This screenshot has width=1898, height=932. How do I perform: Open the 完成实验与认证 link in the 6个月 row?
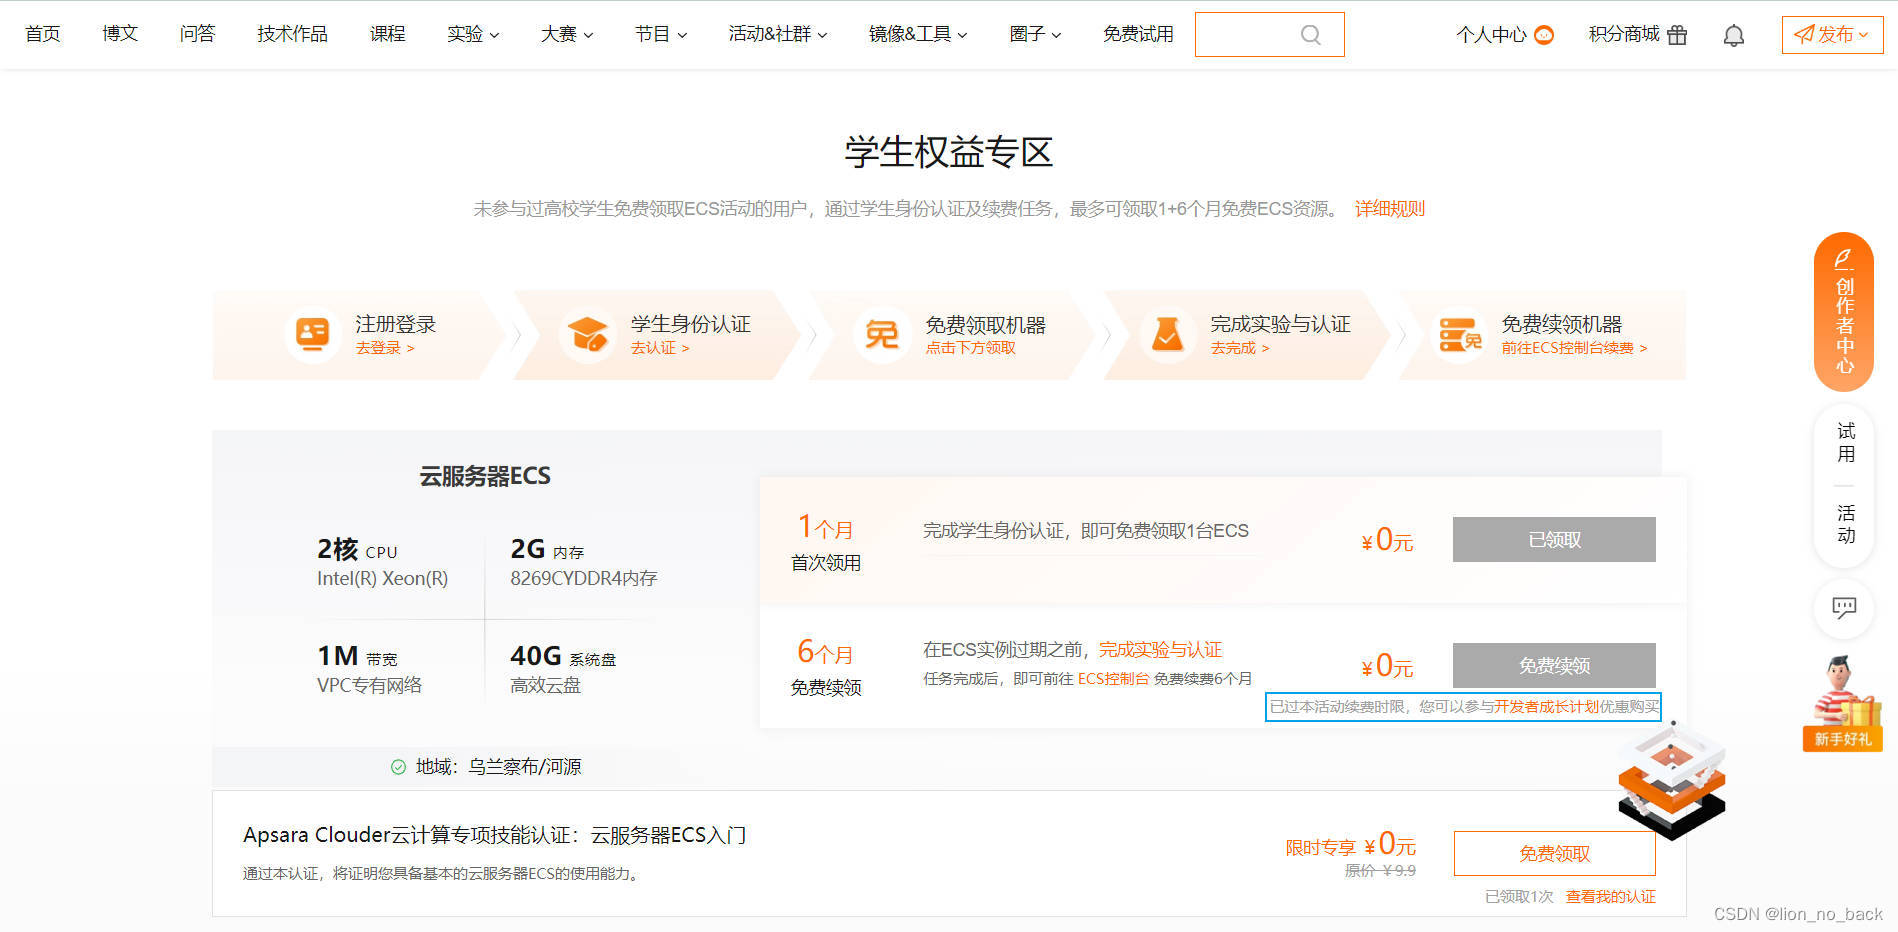point(1160,650)
